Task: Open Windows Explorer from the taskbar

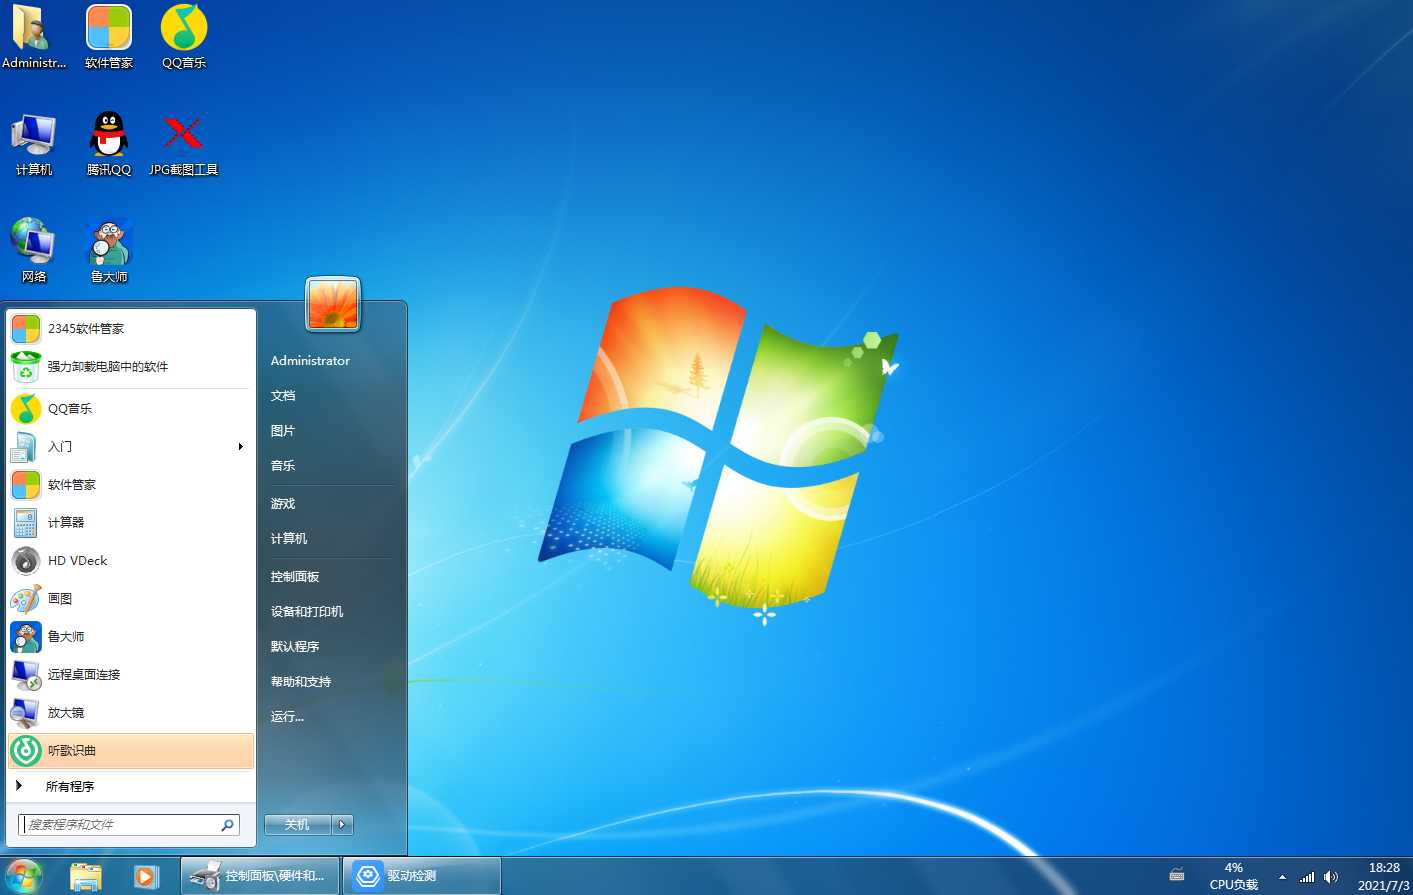Action: (x=86, y=877)
